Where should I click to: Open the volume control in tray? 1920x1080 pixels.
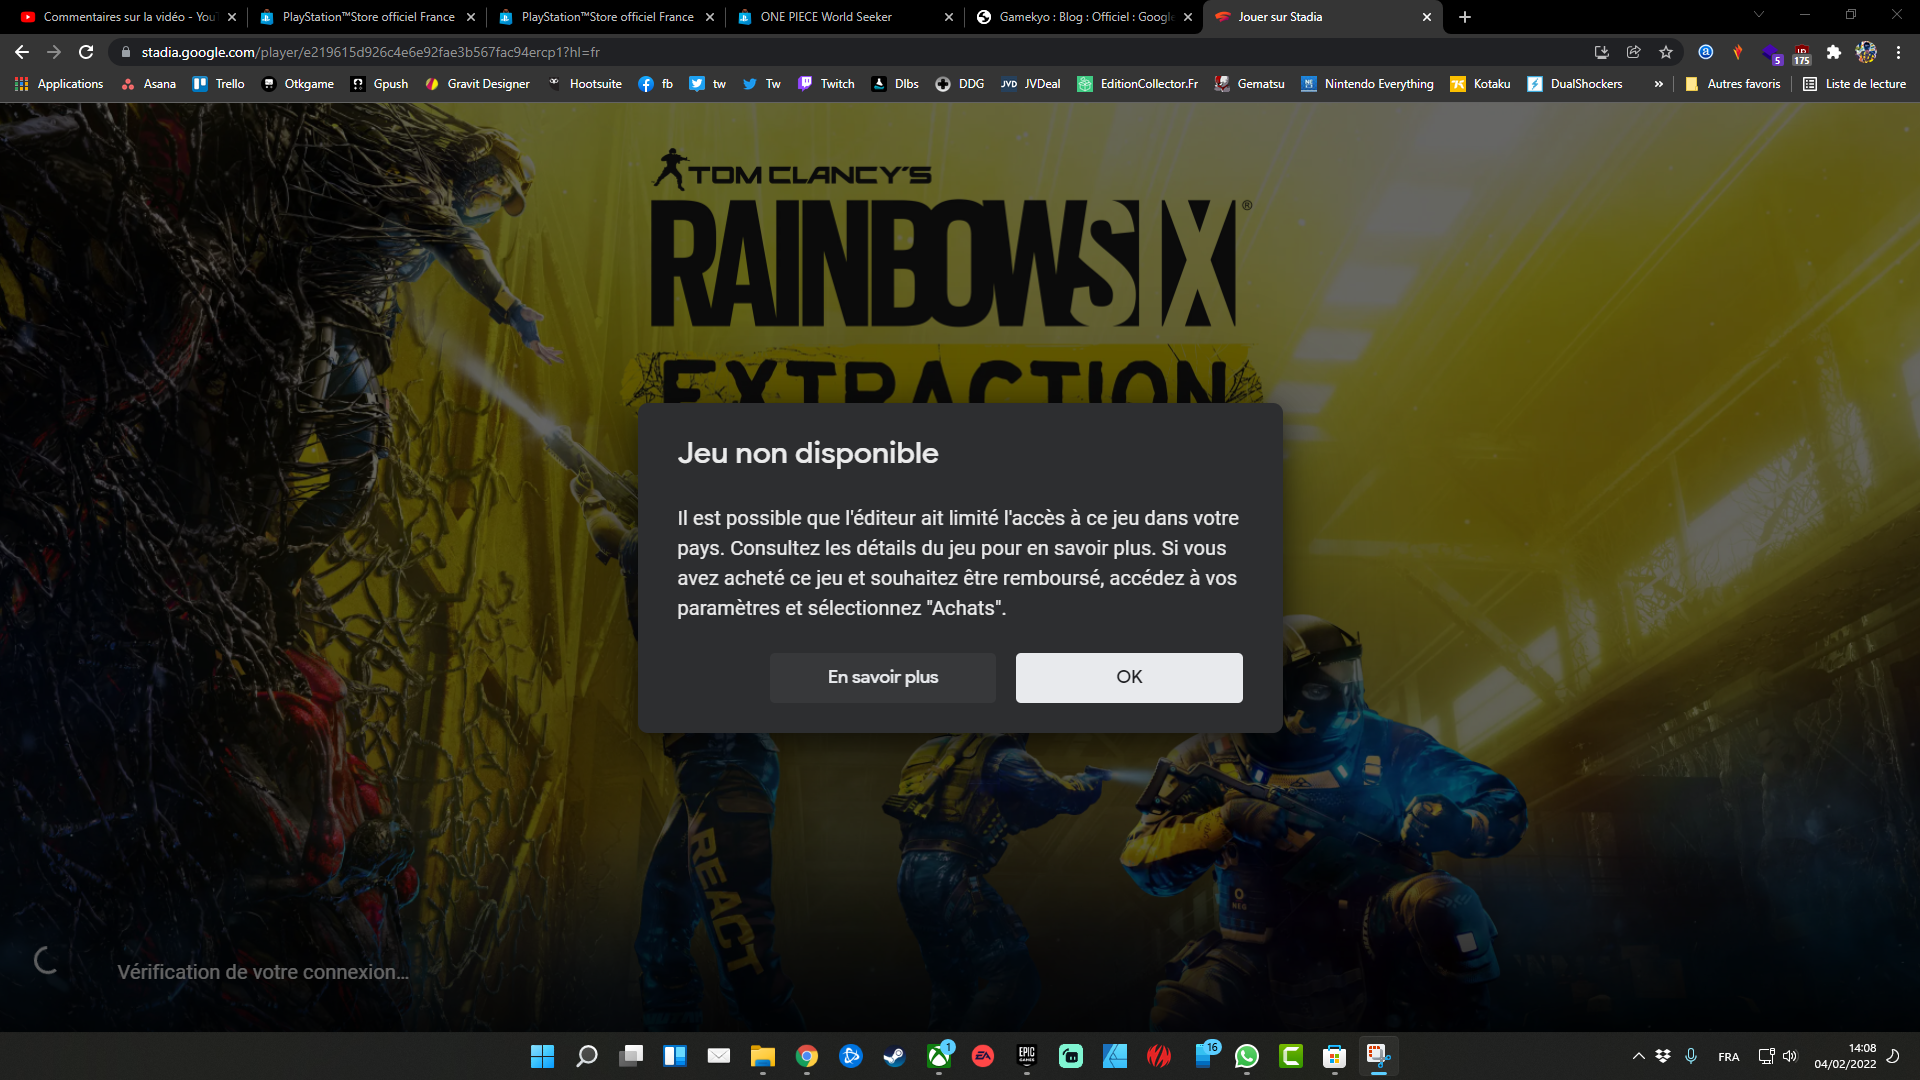coord(1790,1056)
